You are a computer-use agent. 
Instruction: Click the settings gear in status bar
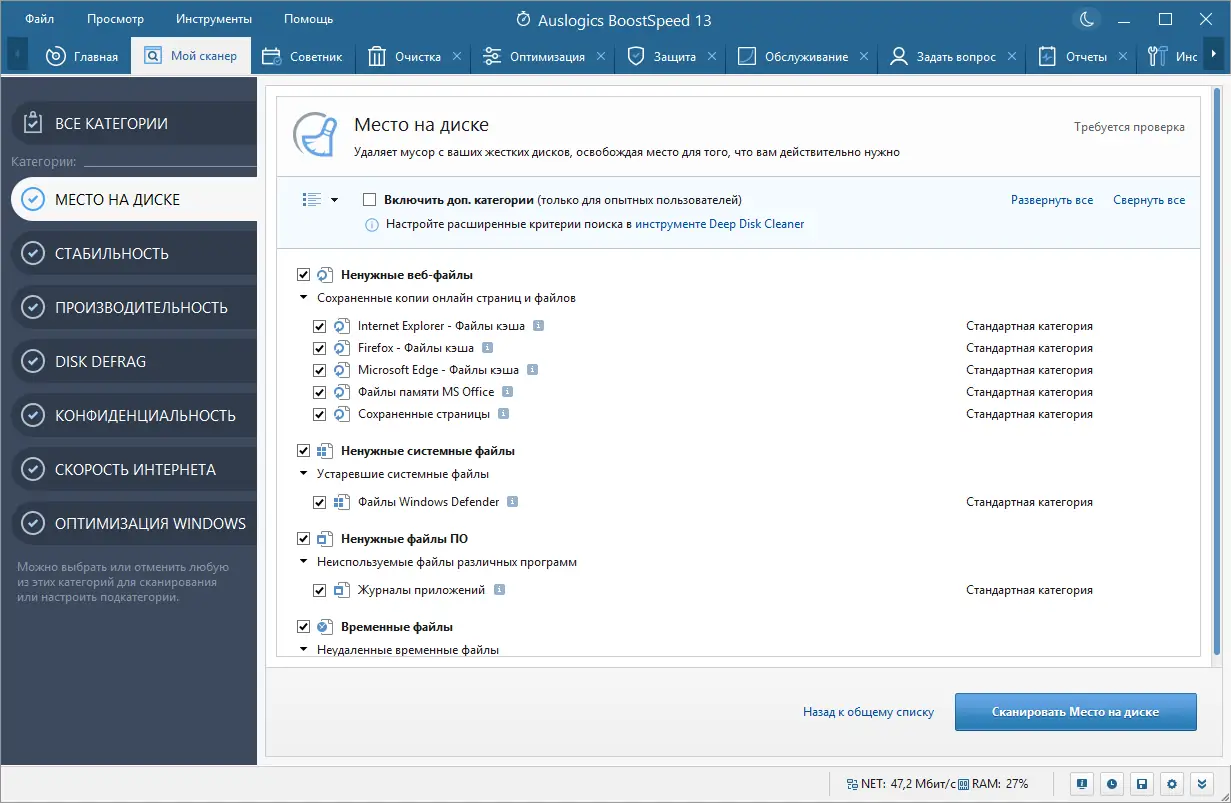1173,783
